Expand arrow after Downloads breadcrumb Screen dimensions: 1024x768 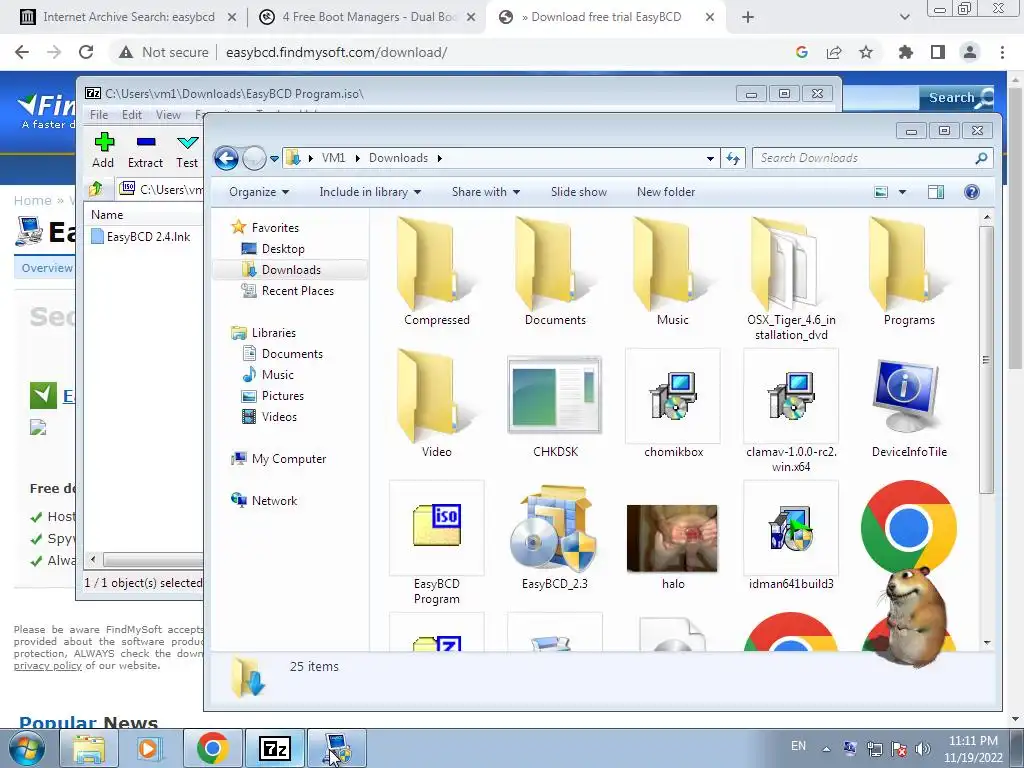pyautogui.click(x=440, y=158)
